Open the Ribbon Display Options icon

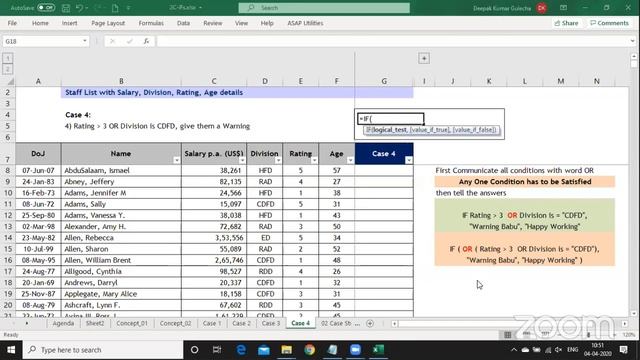[563, 8]
